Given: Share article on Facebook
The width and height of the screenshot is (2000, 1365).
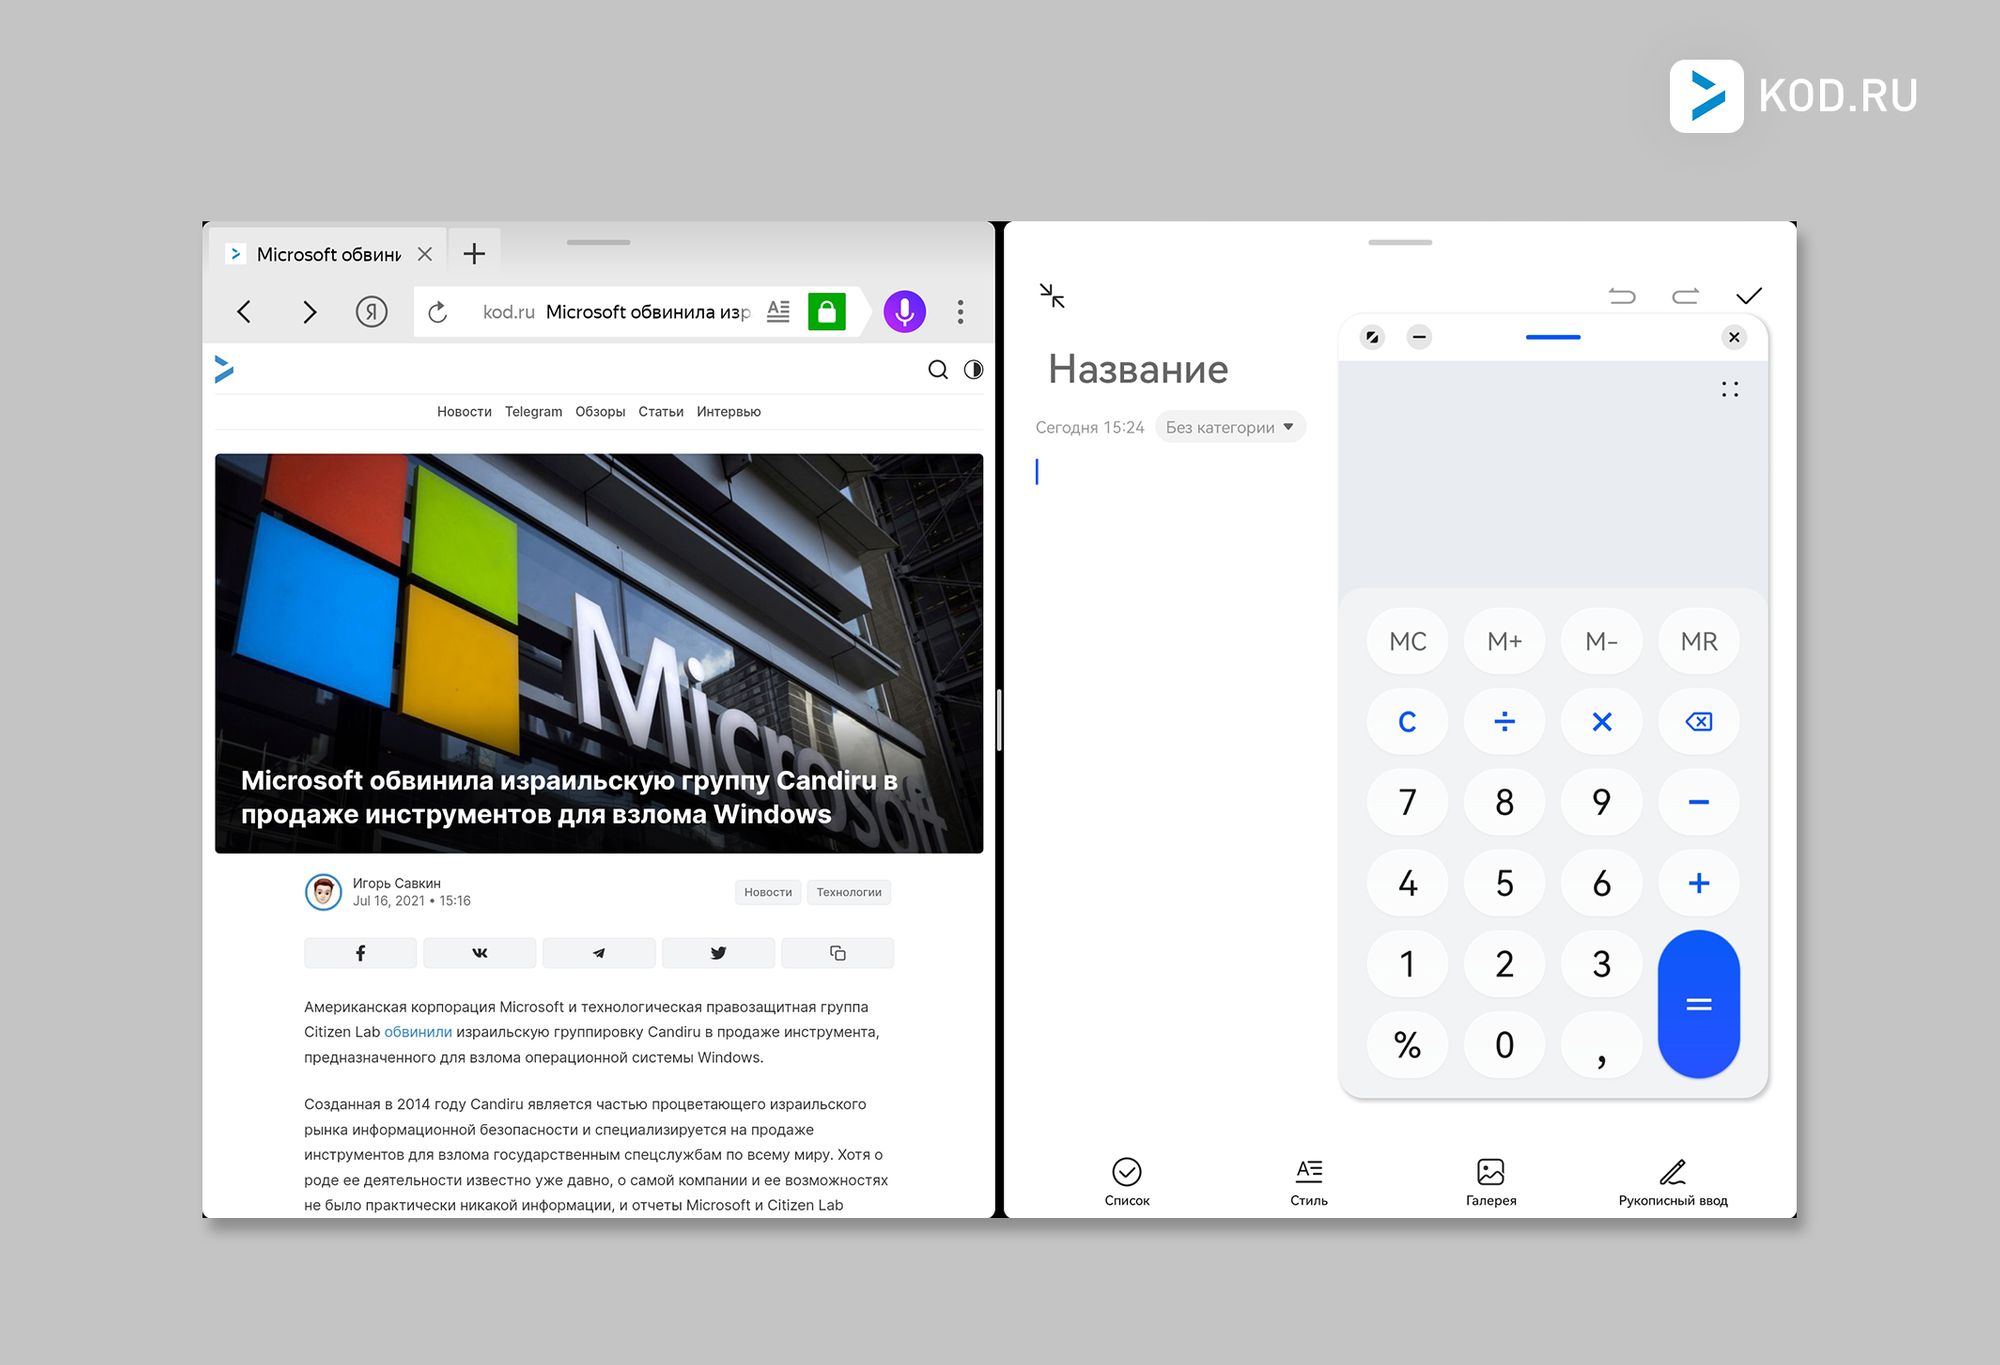Looking at the screenshot, I should click(360, 953).
